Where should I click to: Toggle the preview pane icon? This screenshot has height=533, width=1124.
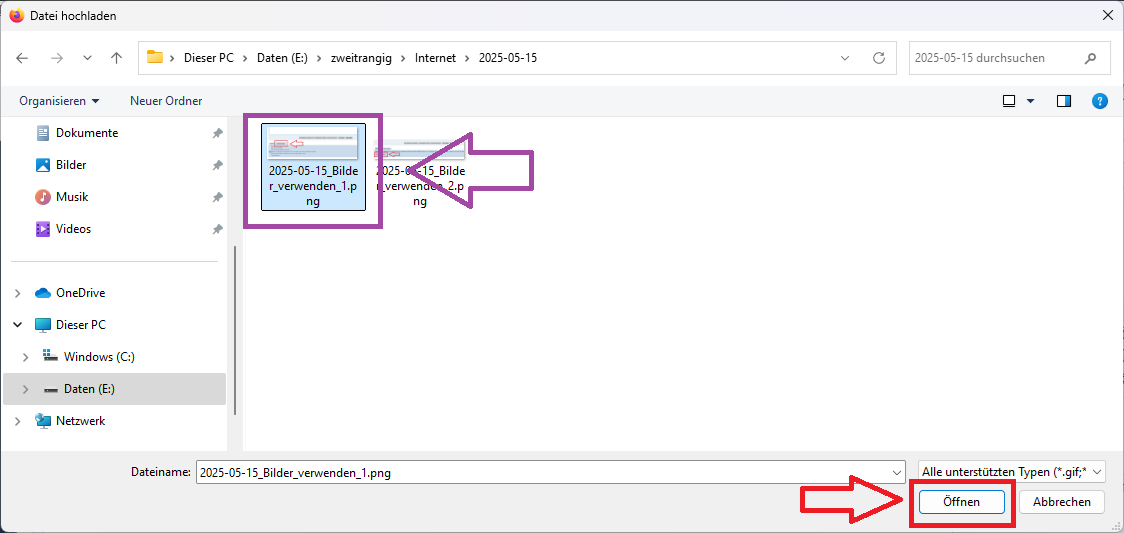(1064, 101)
